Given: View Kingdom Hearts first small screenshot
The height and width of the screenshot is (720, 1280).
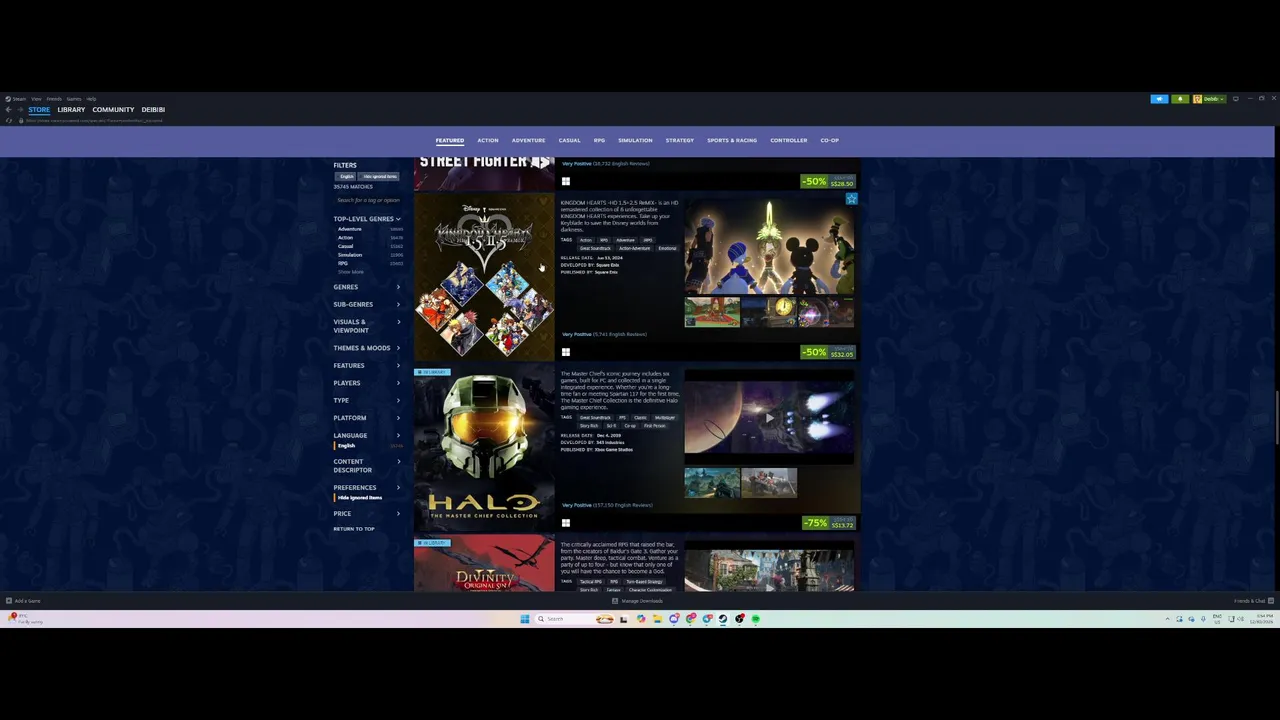Looking at the screenshot, I should [712, 312].
